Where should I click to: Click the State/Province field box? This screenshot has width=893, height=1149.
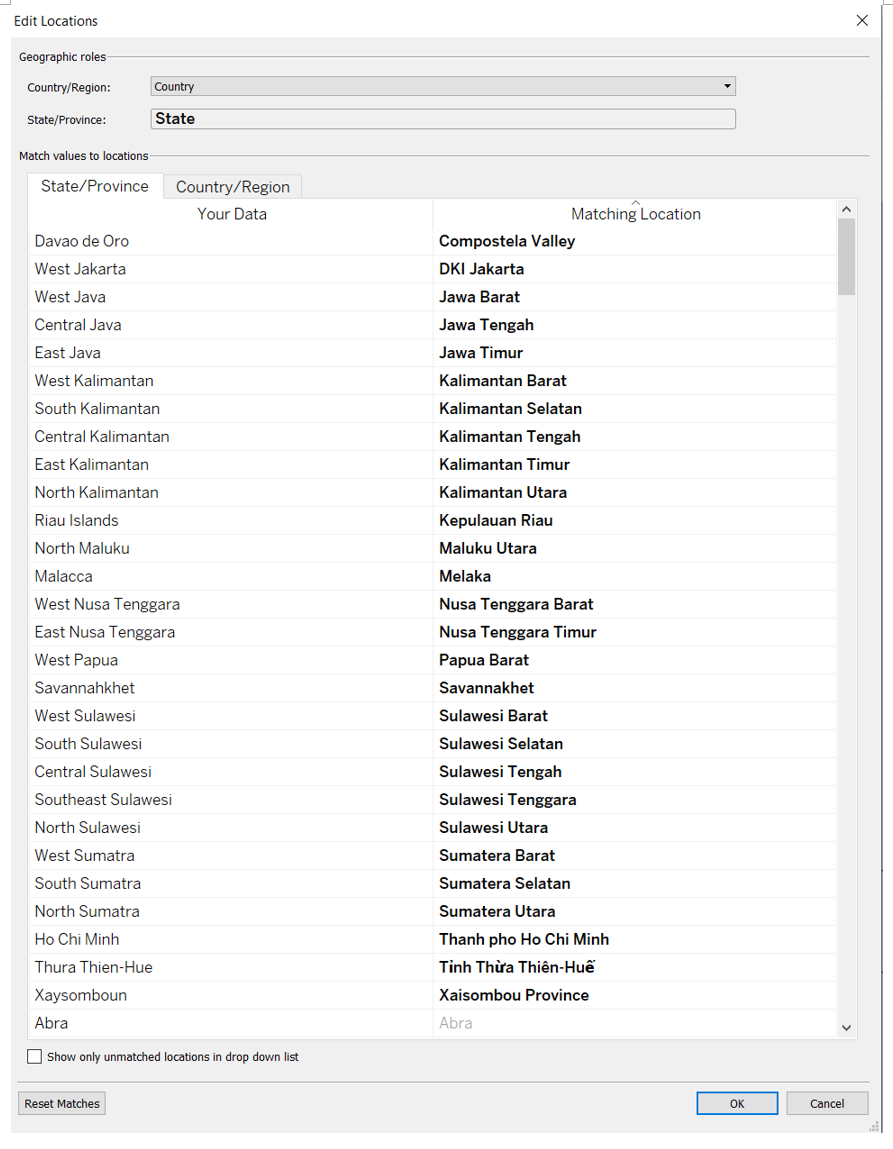coord(443,119)
